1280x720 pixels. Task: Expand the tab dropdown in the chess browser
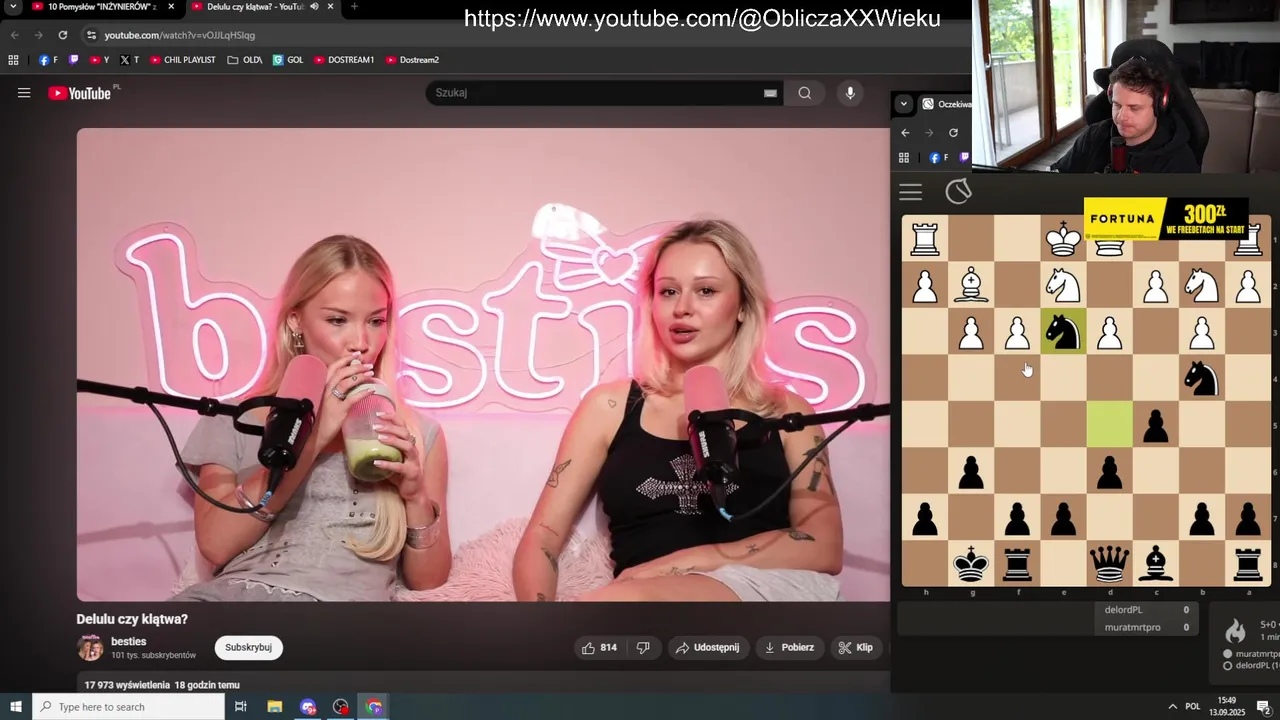click(x=903, y=104)
